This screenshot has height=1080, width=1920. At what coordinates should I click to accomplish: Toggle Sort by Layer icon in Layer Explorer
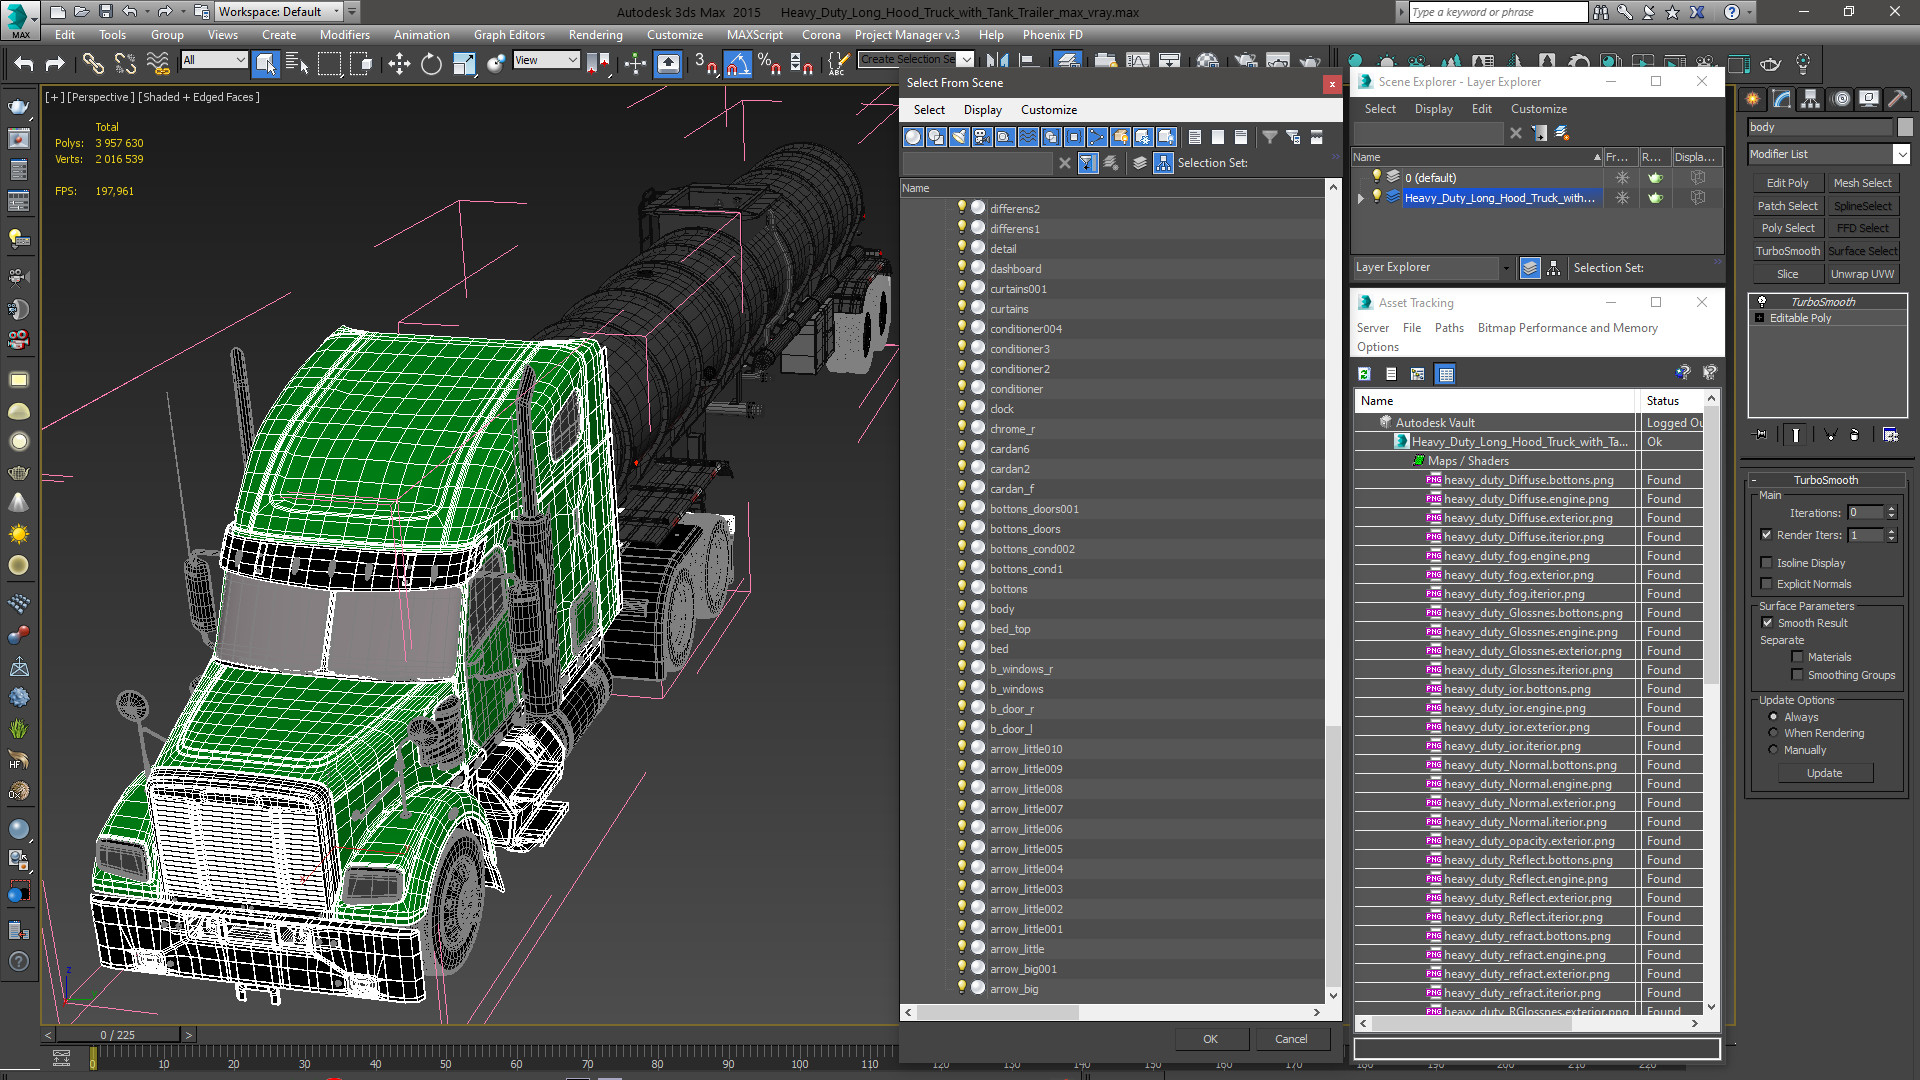[x=1529, y=268]
